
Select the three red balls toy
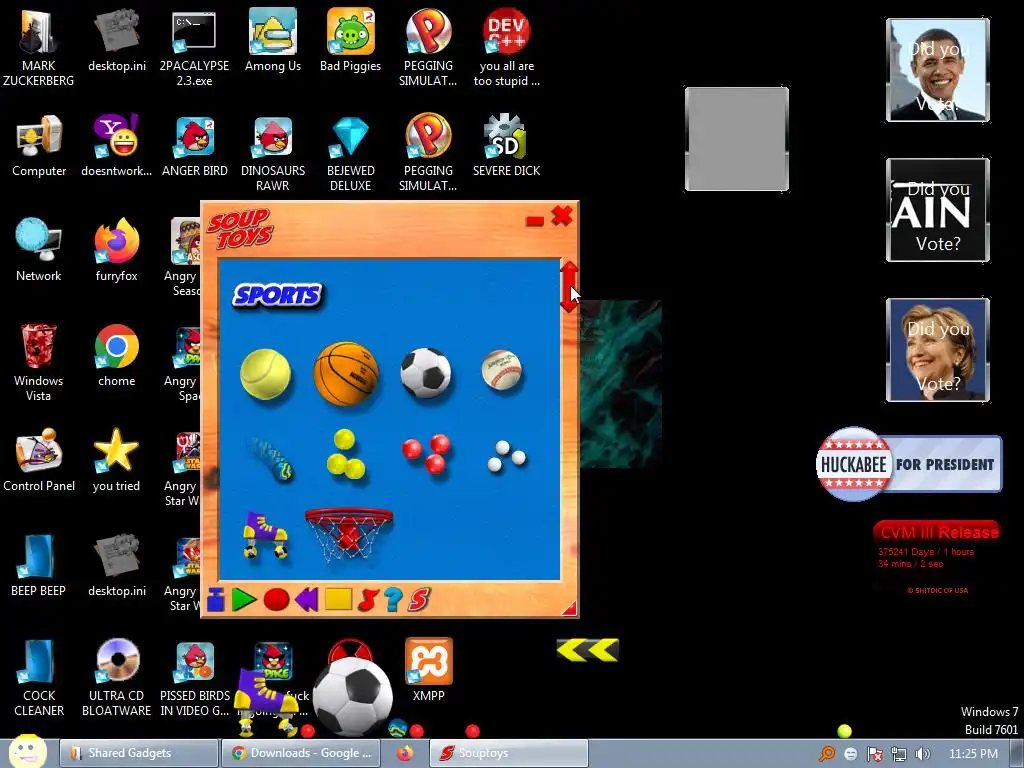pos(426,454)
